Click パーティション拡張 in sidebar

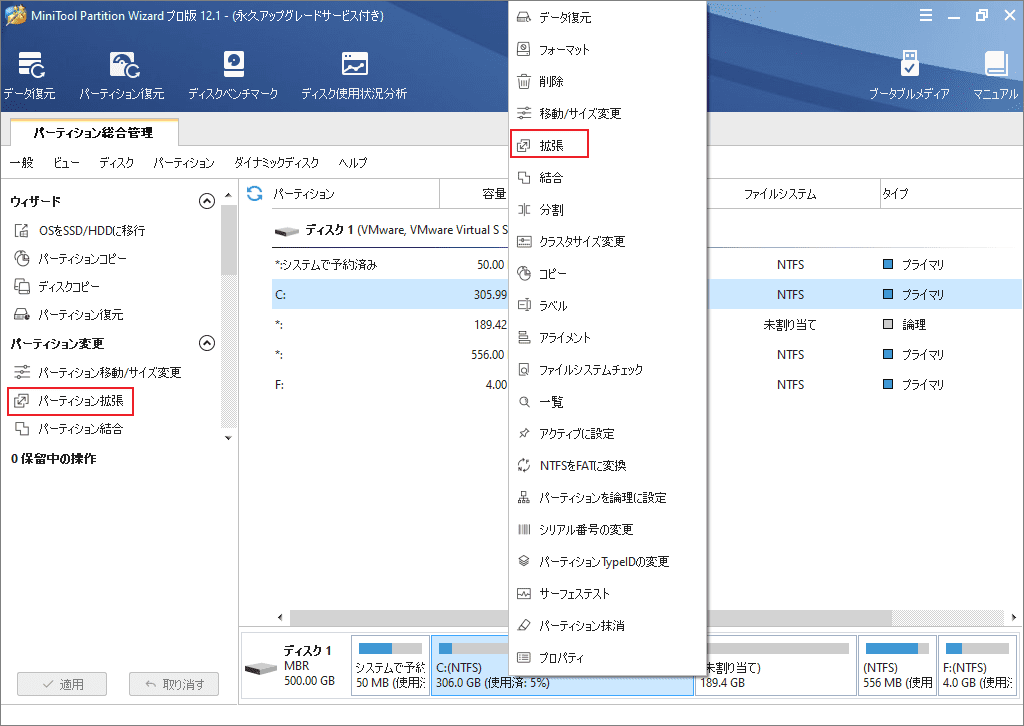70,401
